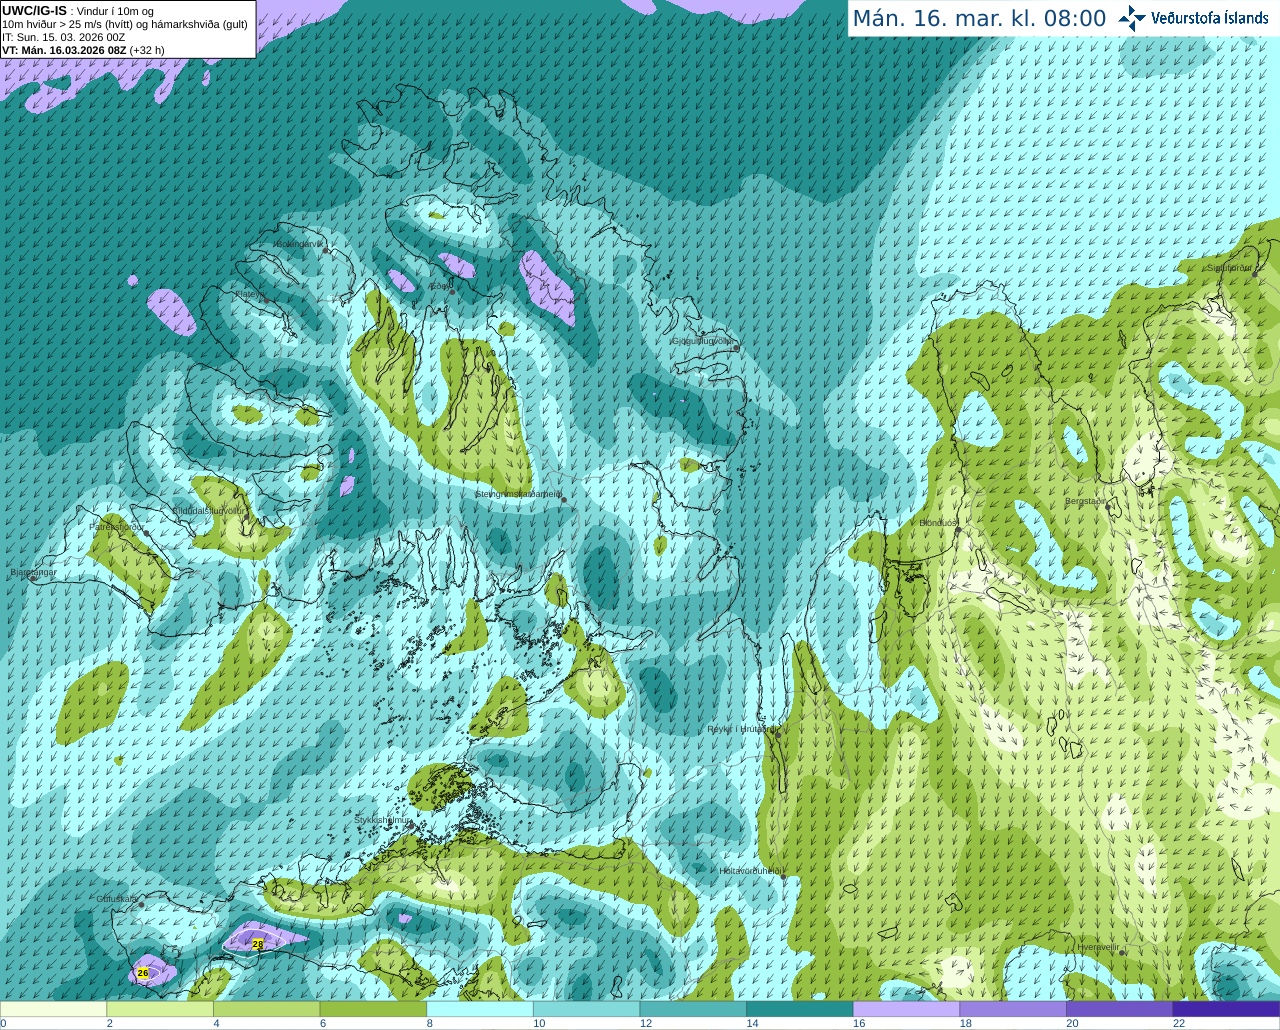Click the legend value '8'

click(429, 1023)
